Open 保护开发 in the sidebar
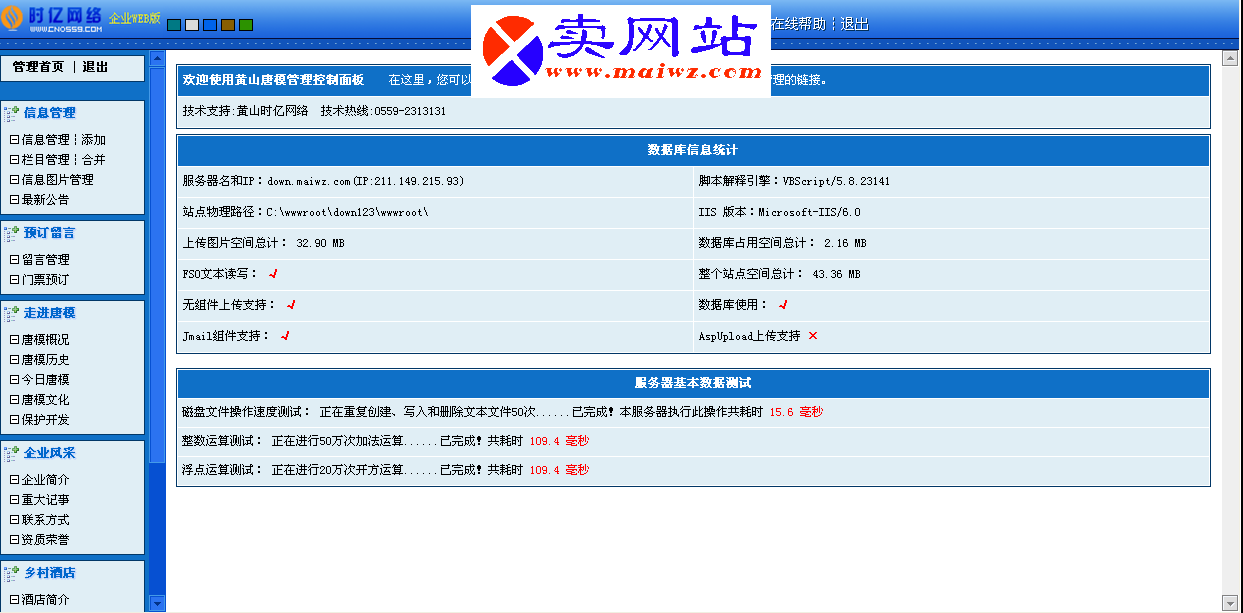This screenshot has height=613, width=1243. click(x=46, y=420)
